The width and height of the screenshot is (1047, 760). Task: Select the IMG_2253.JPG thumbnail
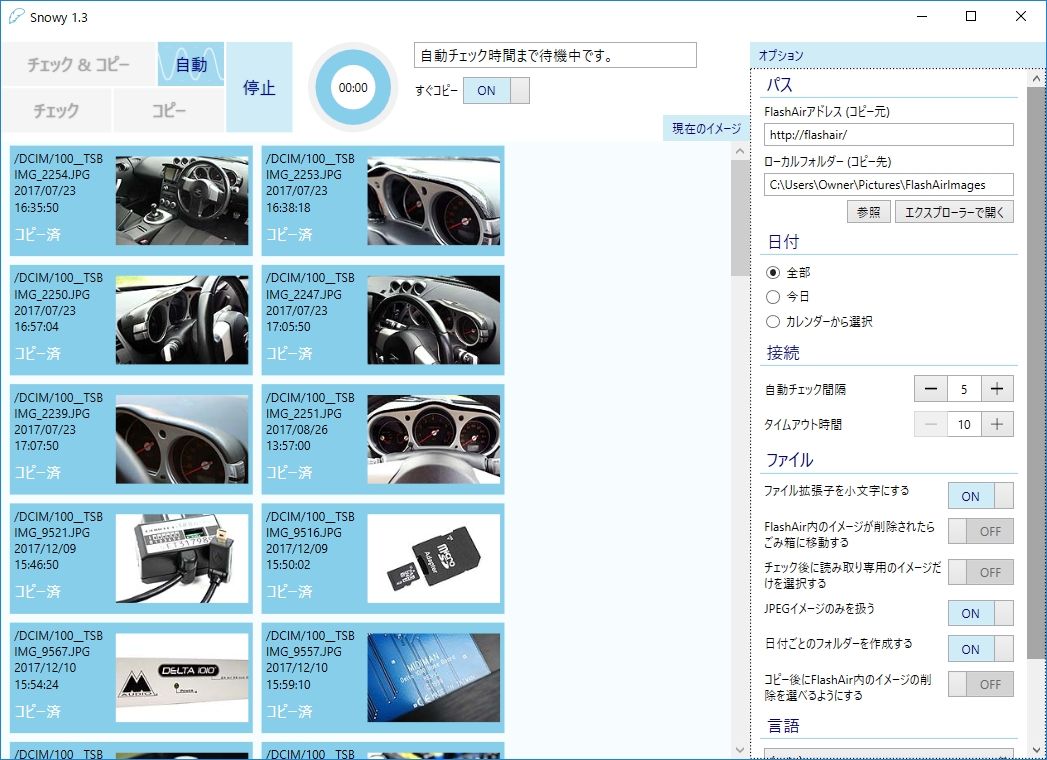[433, 200]
